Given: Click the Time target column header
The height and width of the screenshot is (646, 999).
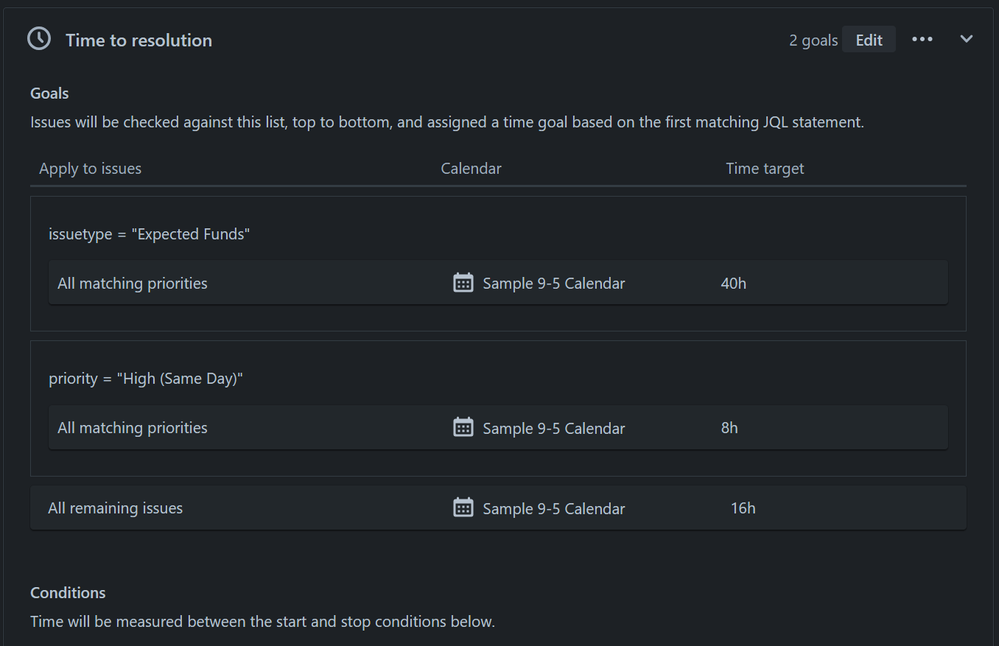Looking at the screenshot, I should (765, 169).
